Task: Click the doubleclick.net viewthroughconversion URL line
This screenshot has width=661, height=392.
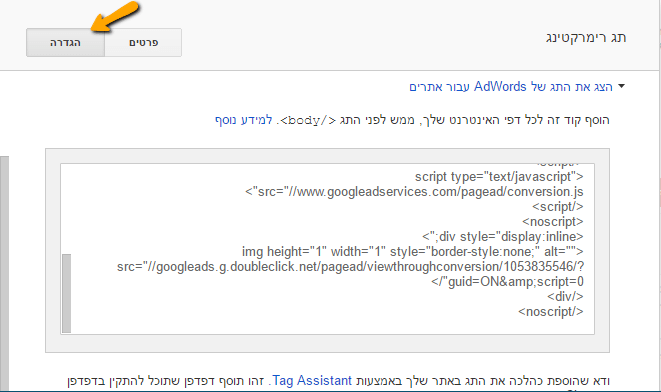Action: [x=350, y=267]
